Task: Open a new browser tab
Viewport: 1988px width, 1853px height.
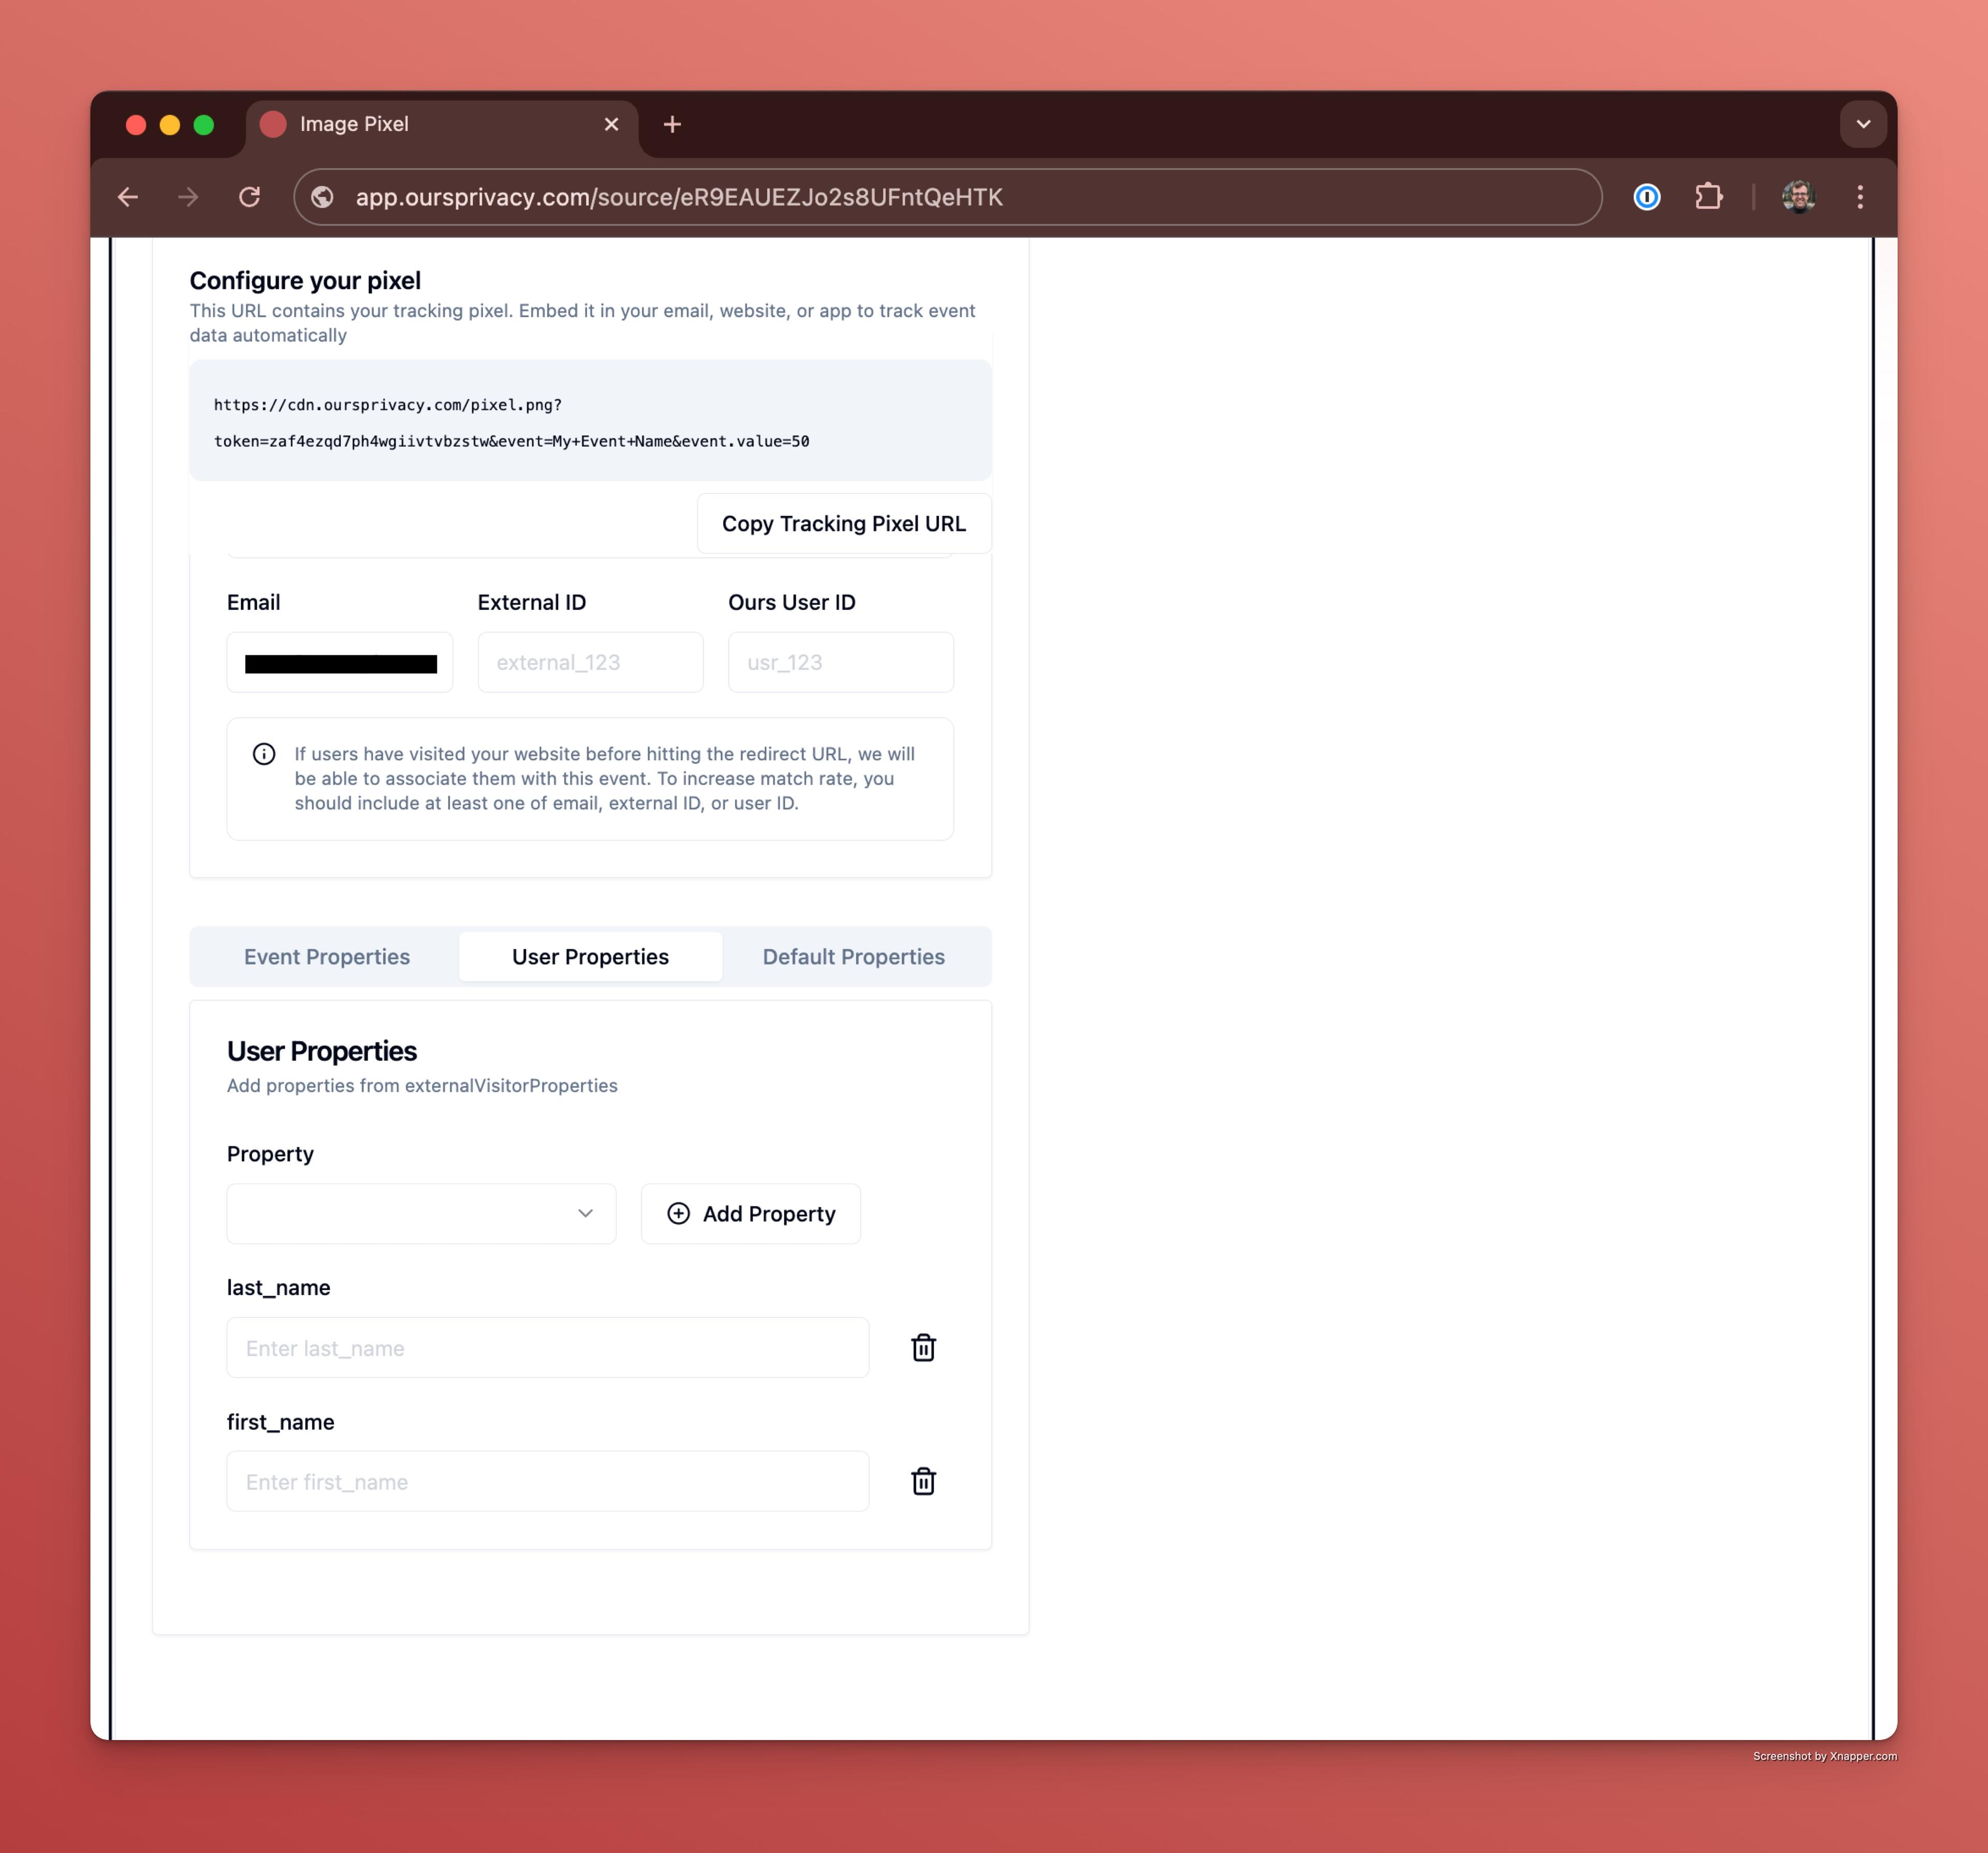Action: pos(672,124)
